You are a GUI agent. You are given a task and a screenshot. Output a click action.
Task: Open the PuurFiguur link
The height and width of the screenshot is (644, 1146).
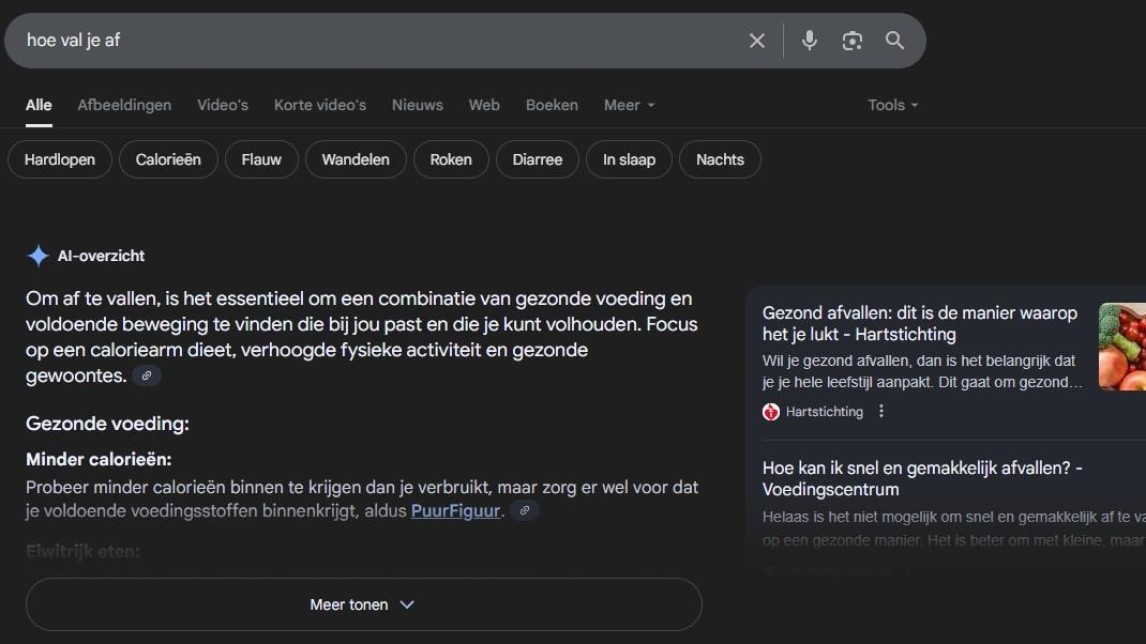pos(455,511)
